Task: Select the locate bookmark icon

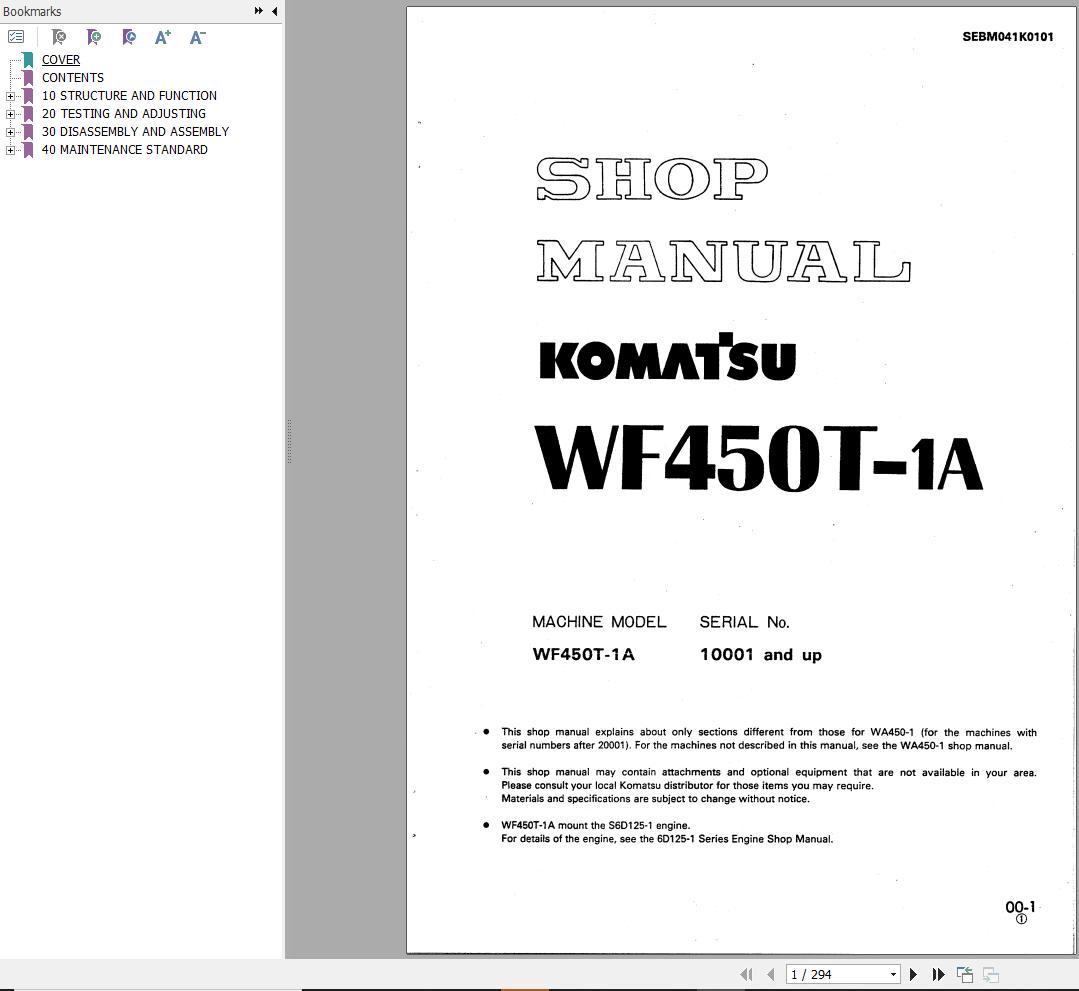Action: click(128, 36)
